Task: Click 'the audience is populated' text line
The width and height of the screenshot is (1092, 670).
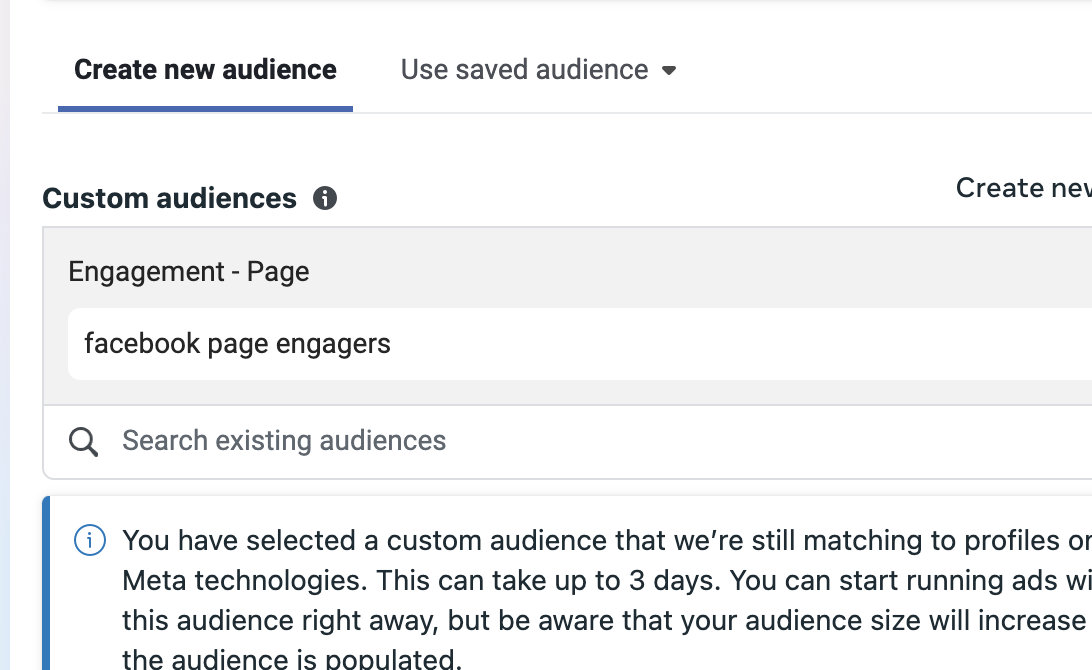Action: point(291,658)
